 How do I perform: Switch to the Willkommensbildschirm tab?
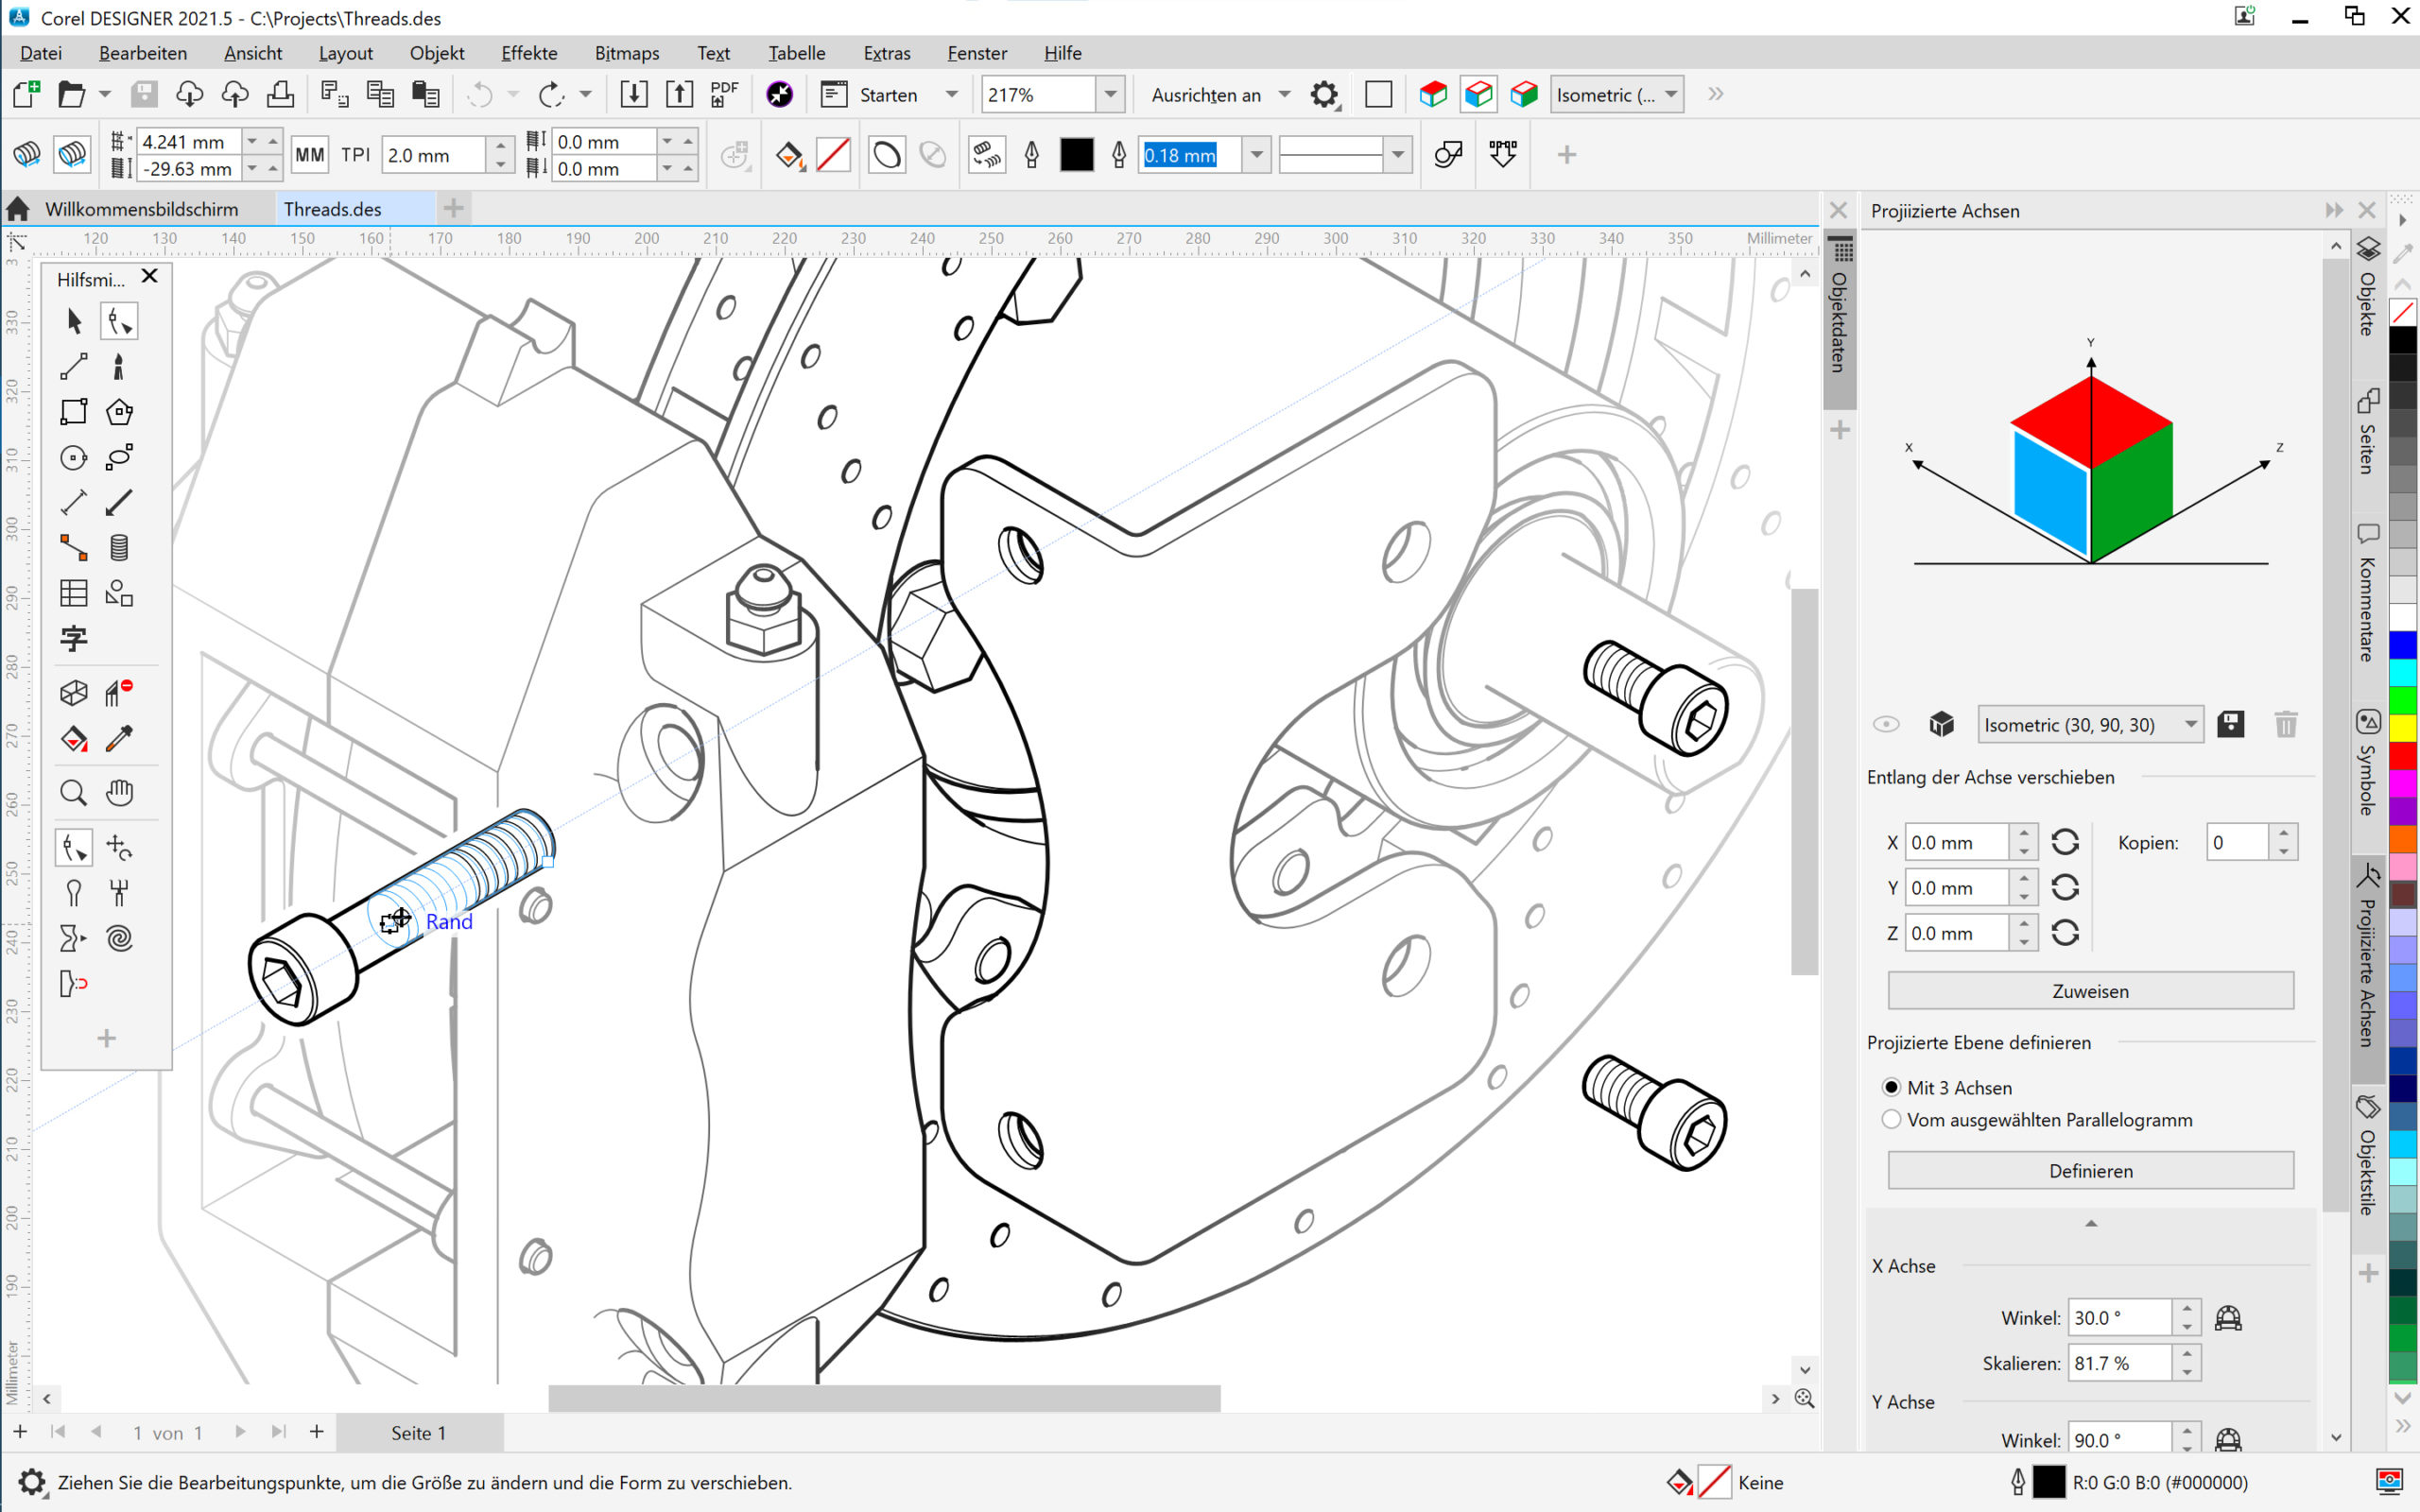[142, 208]
